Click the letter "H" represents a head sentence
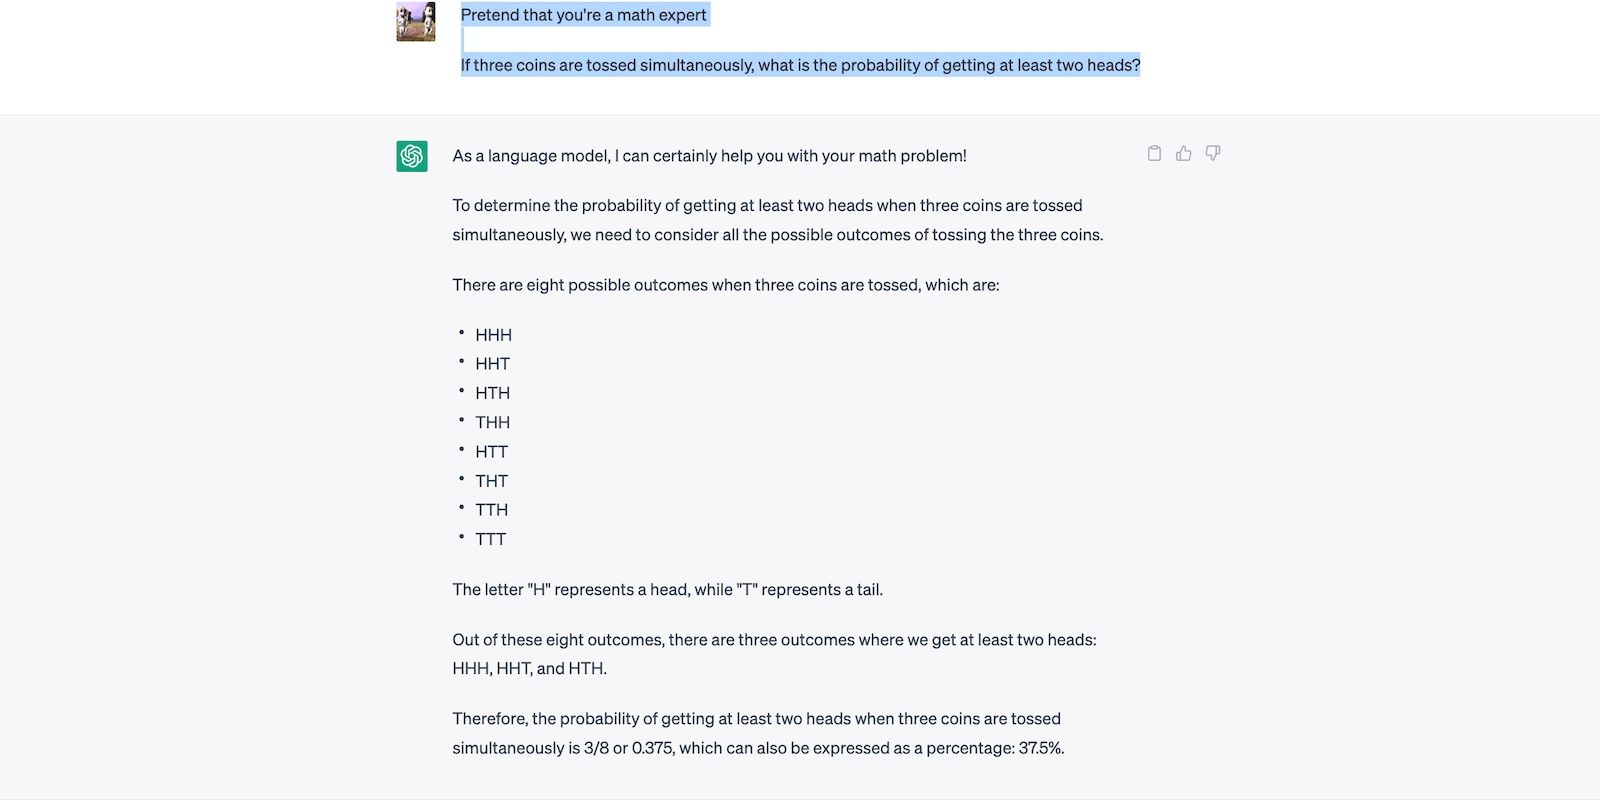This screenshot has height=800, width=1600. pyautogui.click(x=667, y=590)
